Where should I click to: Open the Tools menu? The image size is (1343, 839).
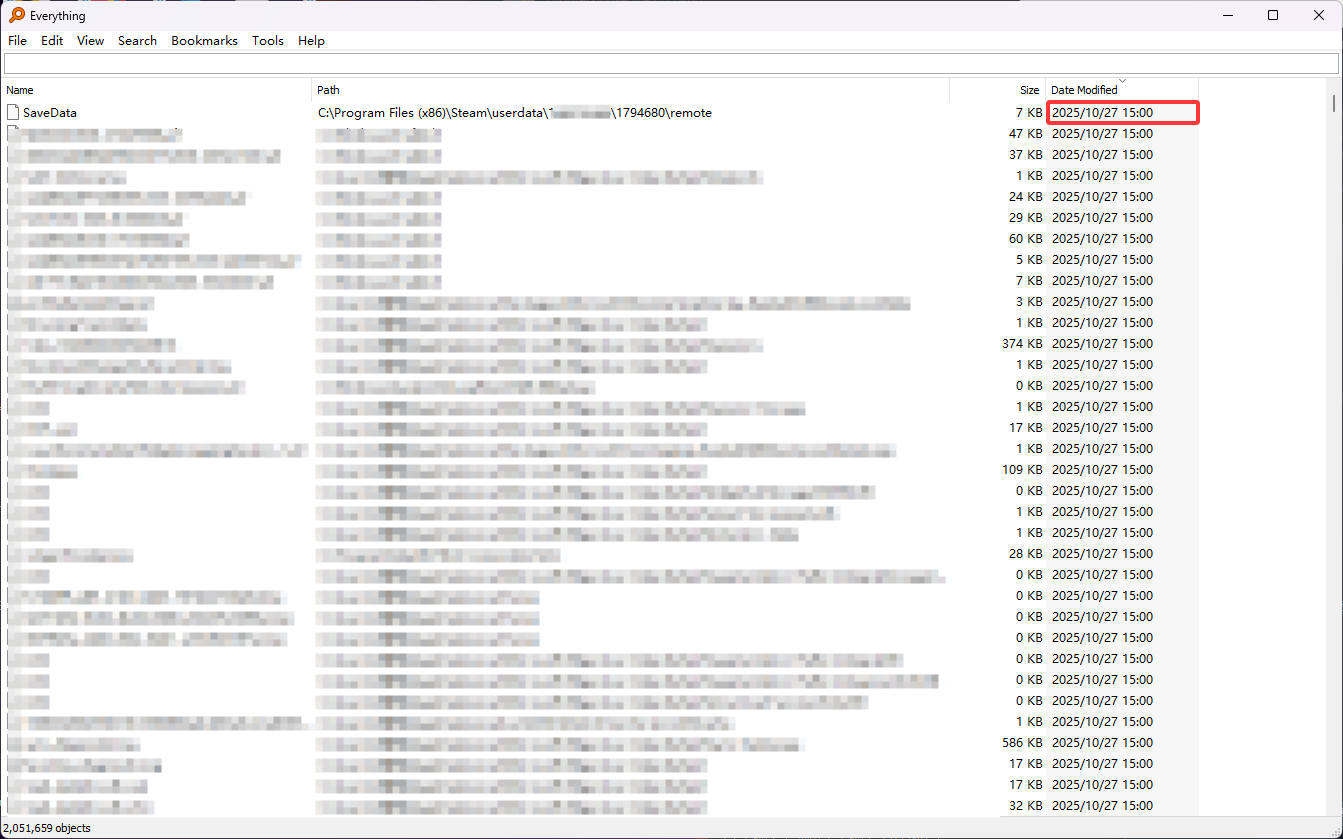click(268, 41)
